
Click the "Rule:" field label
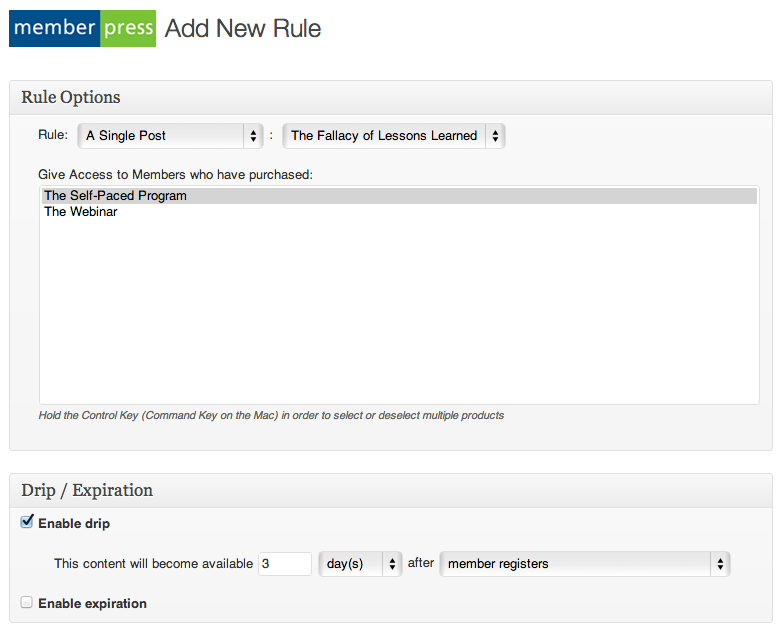(53, 136)
